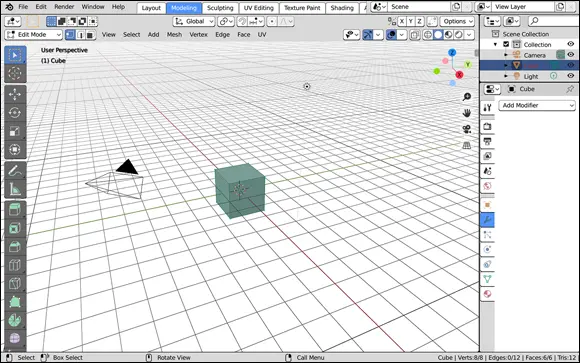Pick the Measure tool
Image resolution: width=580 pixels, height=363 pixels.
[15, 189]
